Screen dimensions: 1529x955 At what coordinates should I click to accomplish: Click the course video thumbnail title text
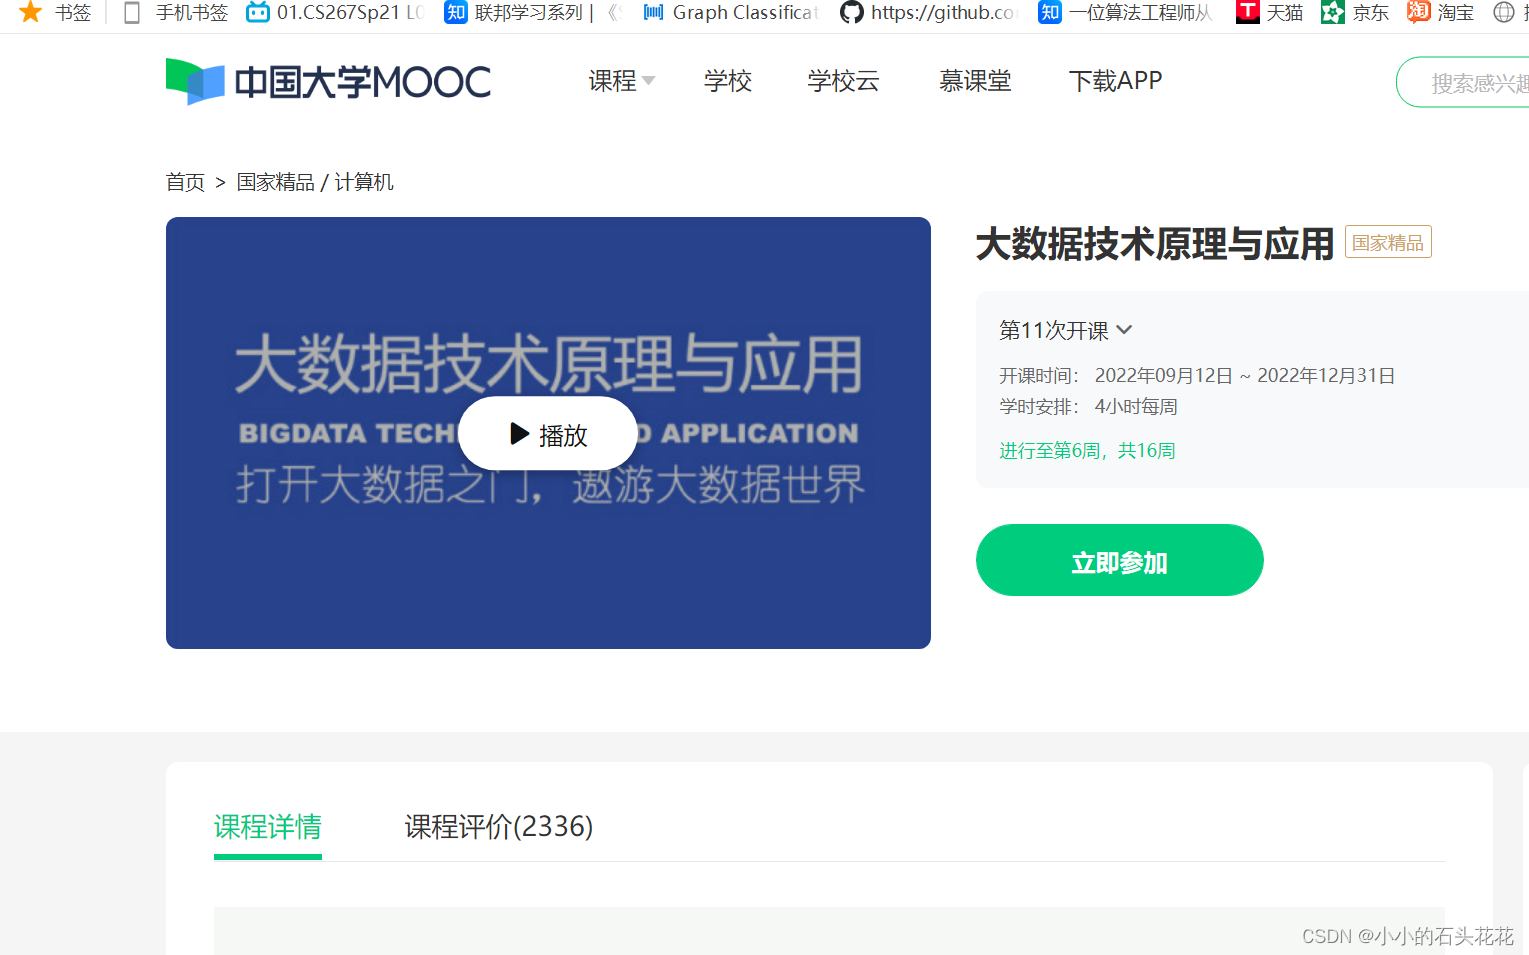549,365
